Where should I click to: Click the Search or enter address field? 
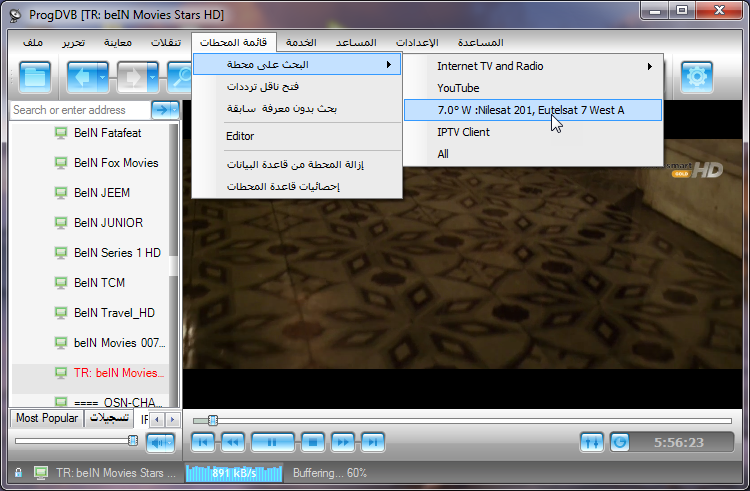click(80, 110)
